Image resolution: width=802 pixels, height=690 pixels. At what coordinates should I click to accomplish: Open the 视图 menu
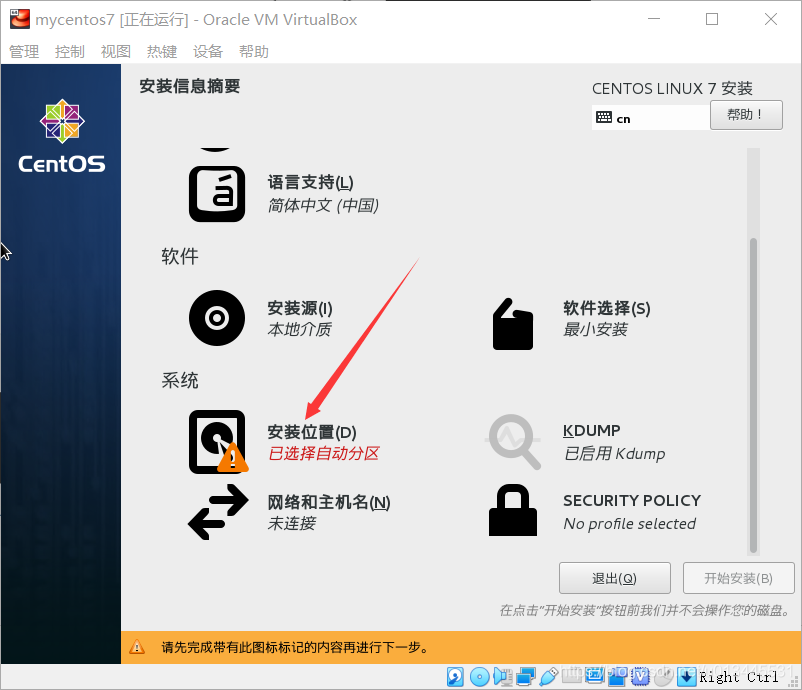coord(116,51)
